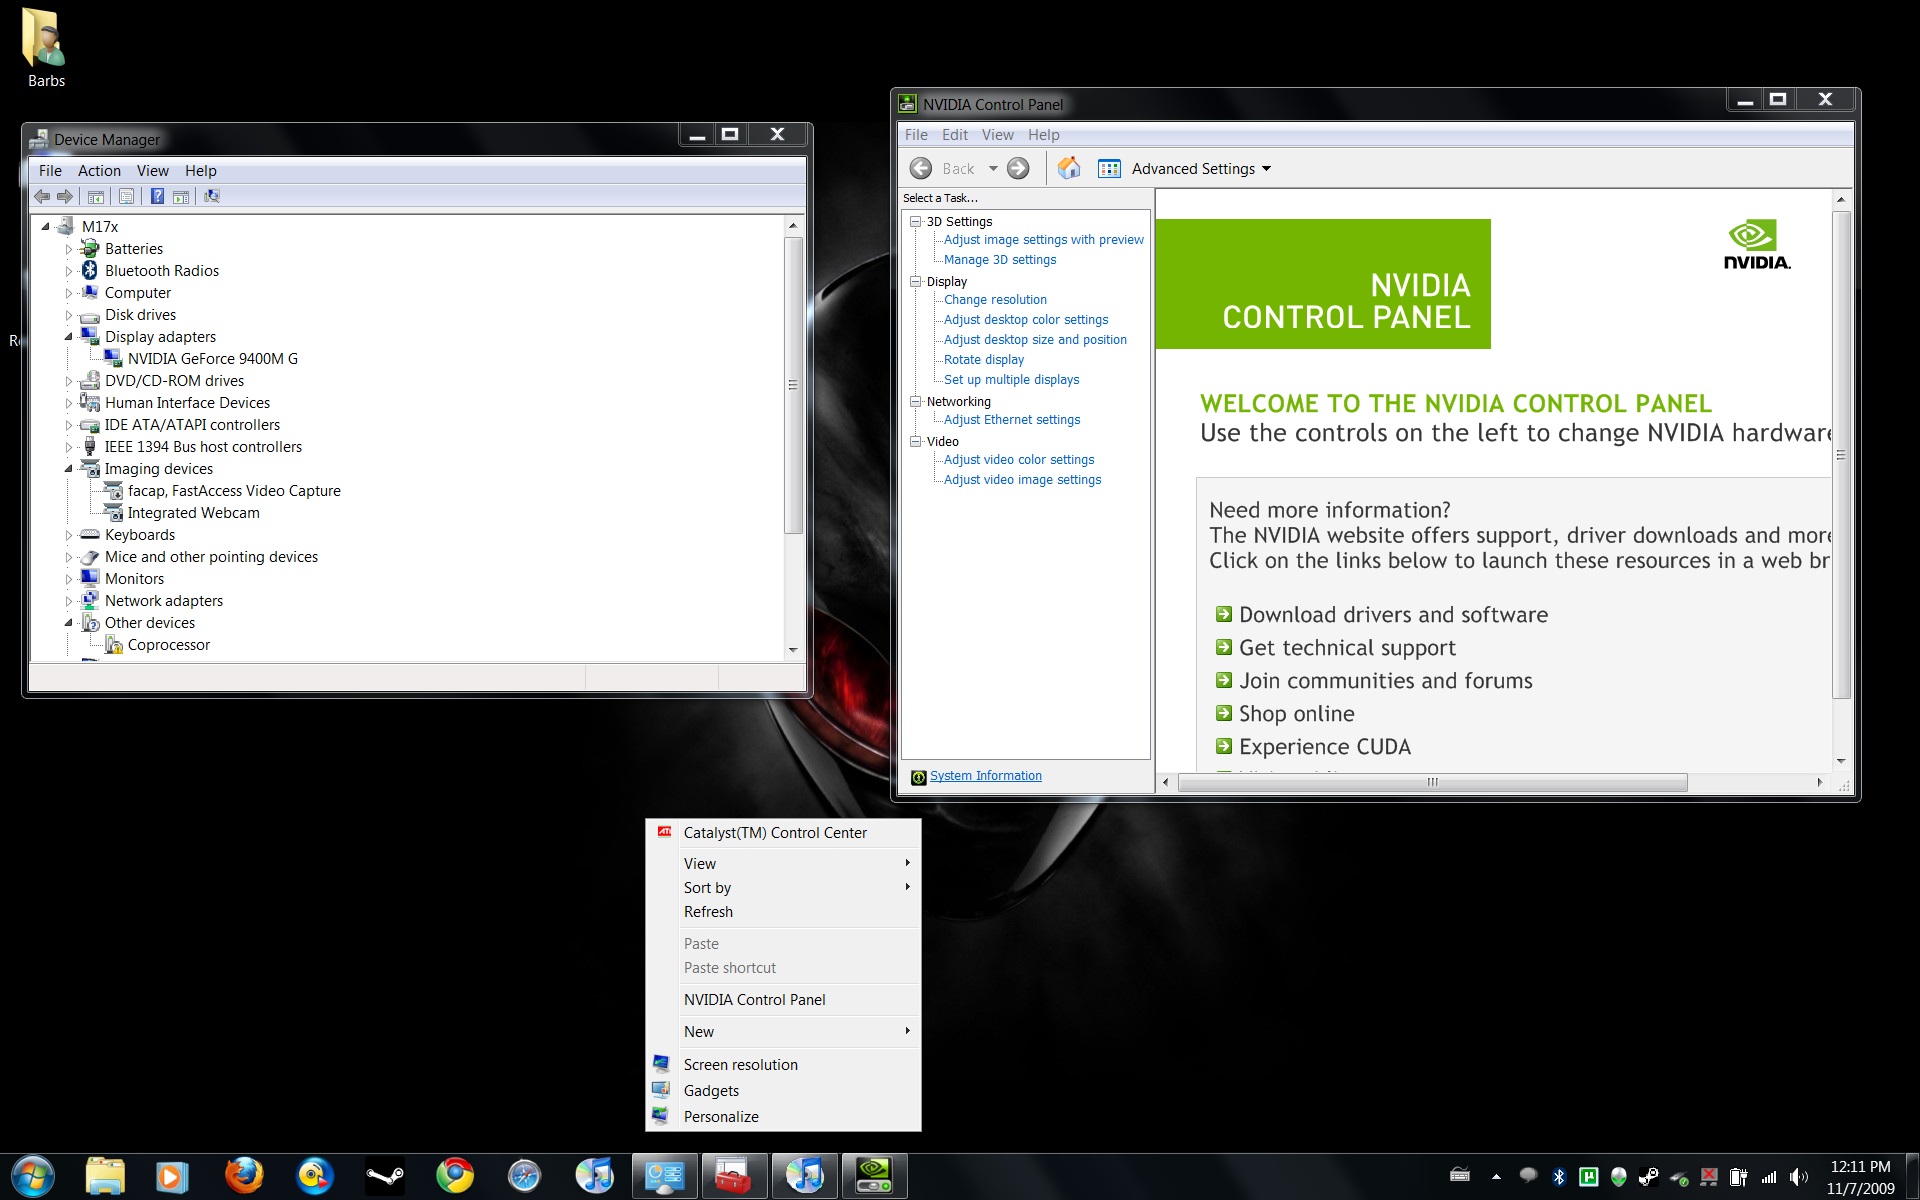This screenshot has height=1200, width=1920.
Task: Open Google Chrome from the taskbar
Action: [455, 1176]
